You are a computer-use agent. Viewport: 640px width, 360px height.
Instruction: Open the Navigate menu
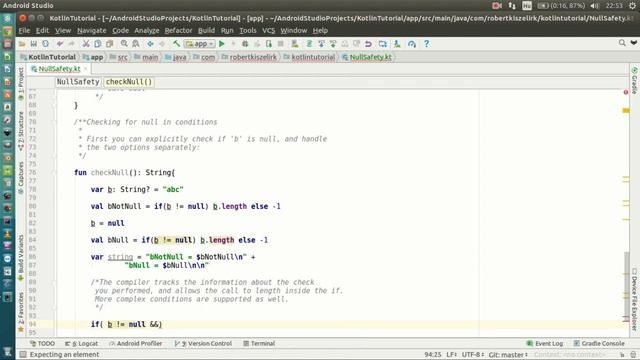click(91, 31)
